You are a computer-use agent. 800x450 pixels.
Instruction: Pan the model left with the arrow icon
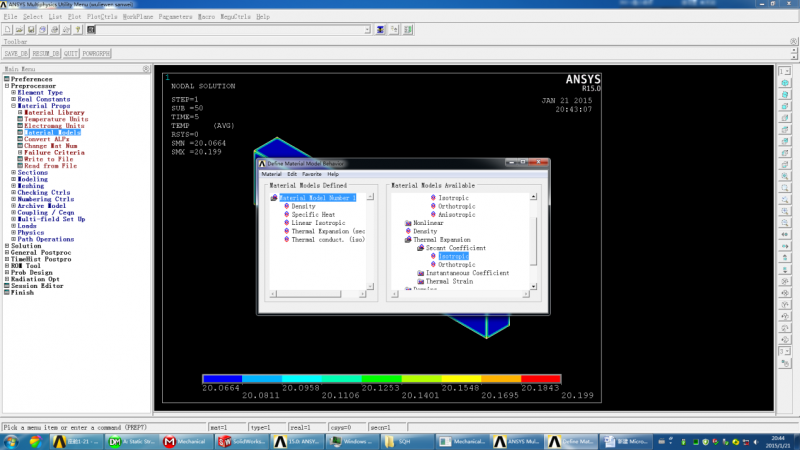click(x=785, y=235)
